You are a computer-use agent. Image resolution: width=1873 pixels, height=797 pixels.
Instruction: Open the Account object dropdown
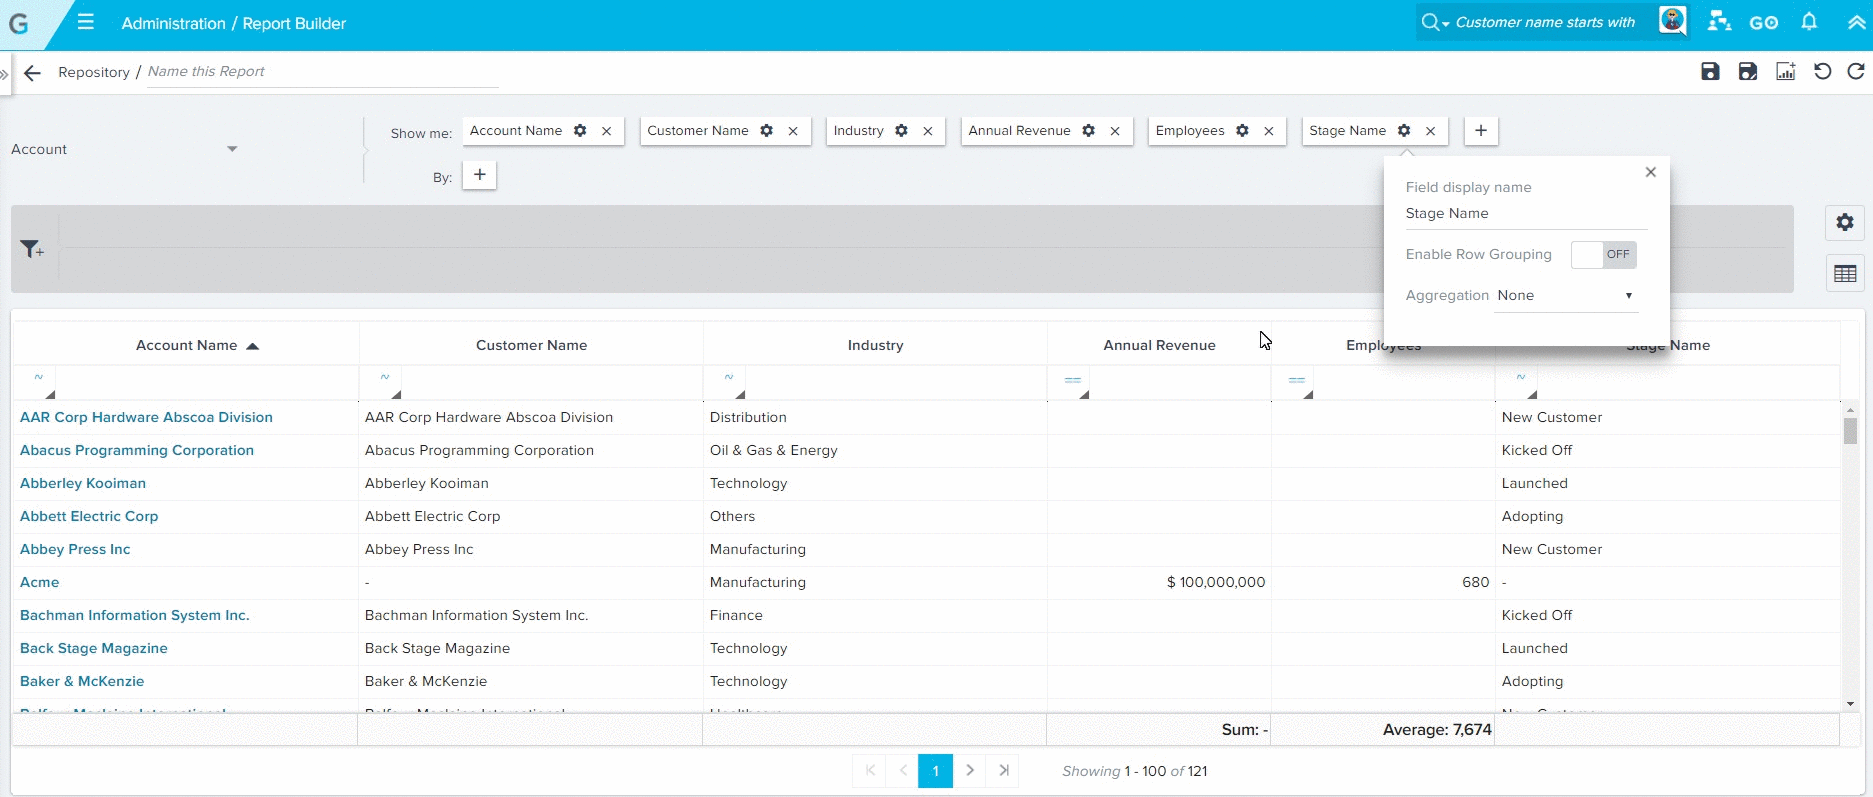pyautogui.click(x=124, y=149)
